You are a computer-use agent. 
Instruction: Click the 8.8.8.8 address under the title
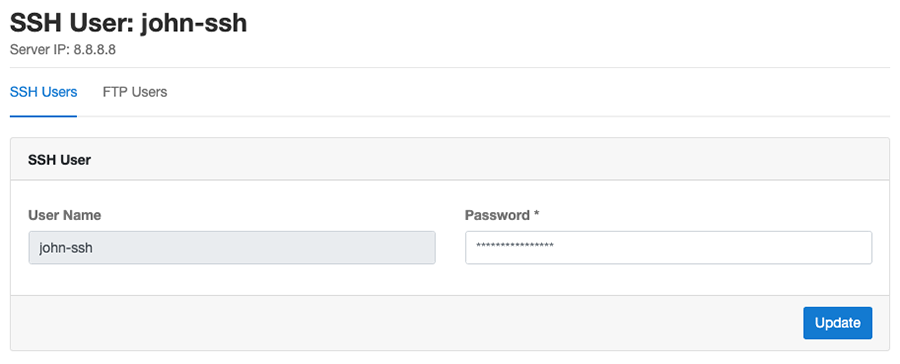click(x=95, y=49)
